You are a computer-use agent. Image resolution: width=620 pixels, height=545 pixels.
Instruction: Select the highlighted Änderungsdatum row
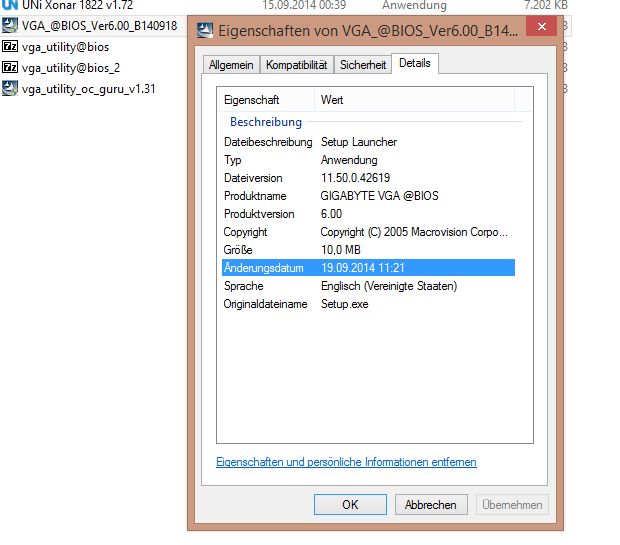[x=369, y=268]
